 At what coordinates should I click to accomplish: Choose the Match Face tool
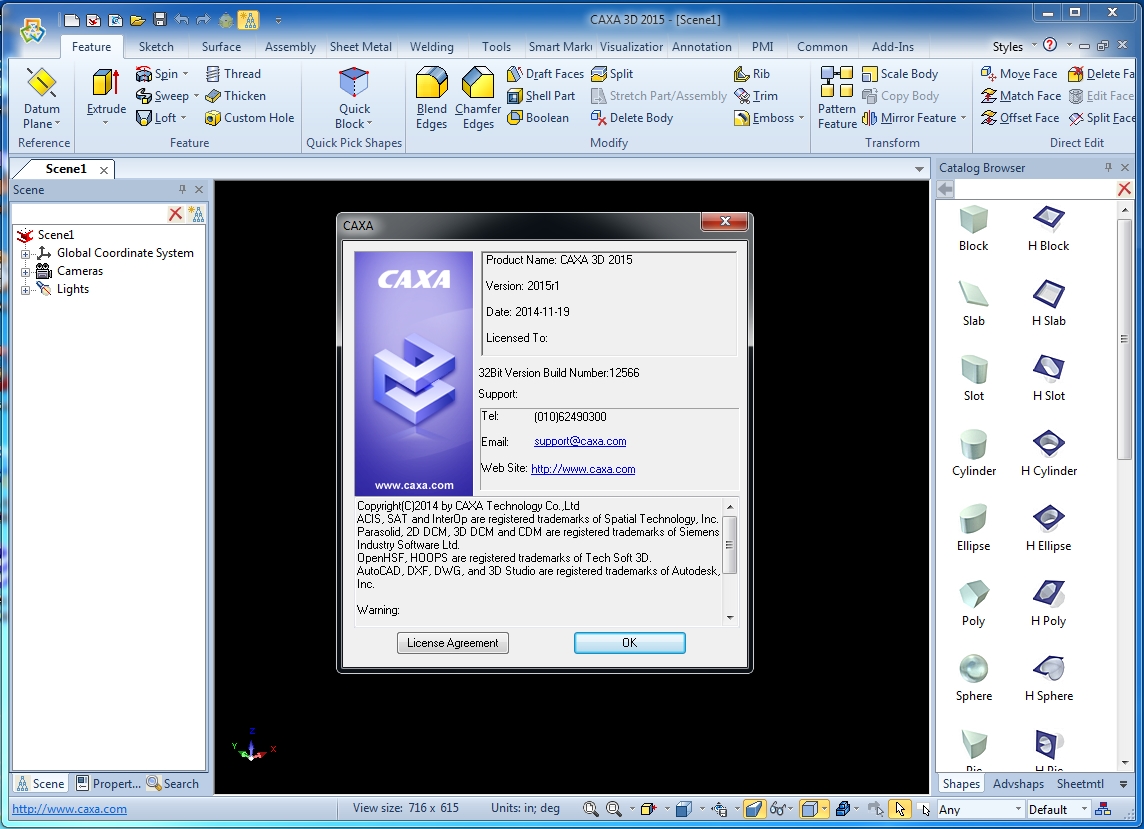(x=1021, y=96)
